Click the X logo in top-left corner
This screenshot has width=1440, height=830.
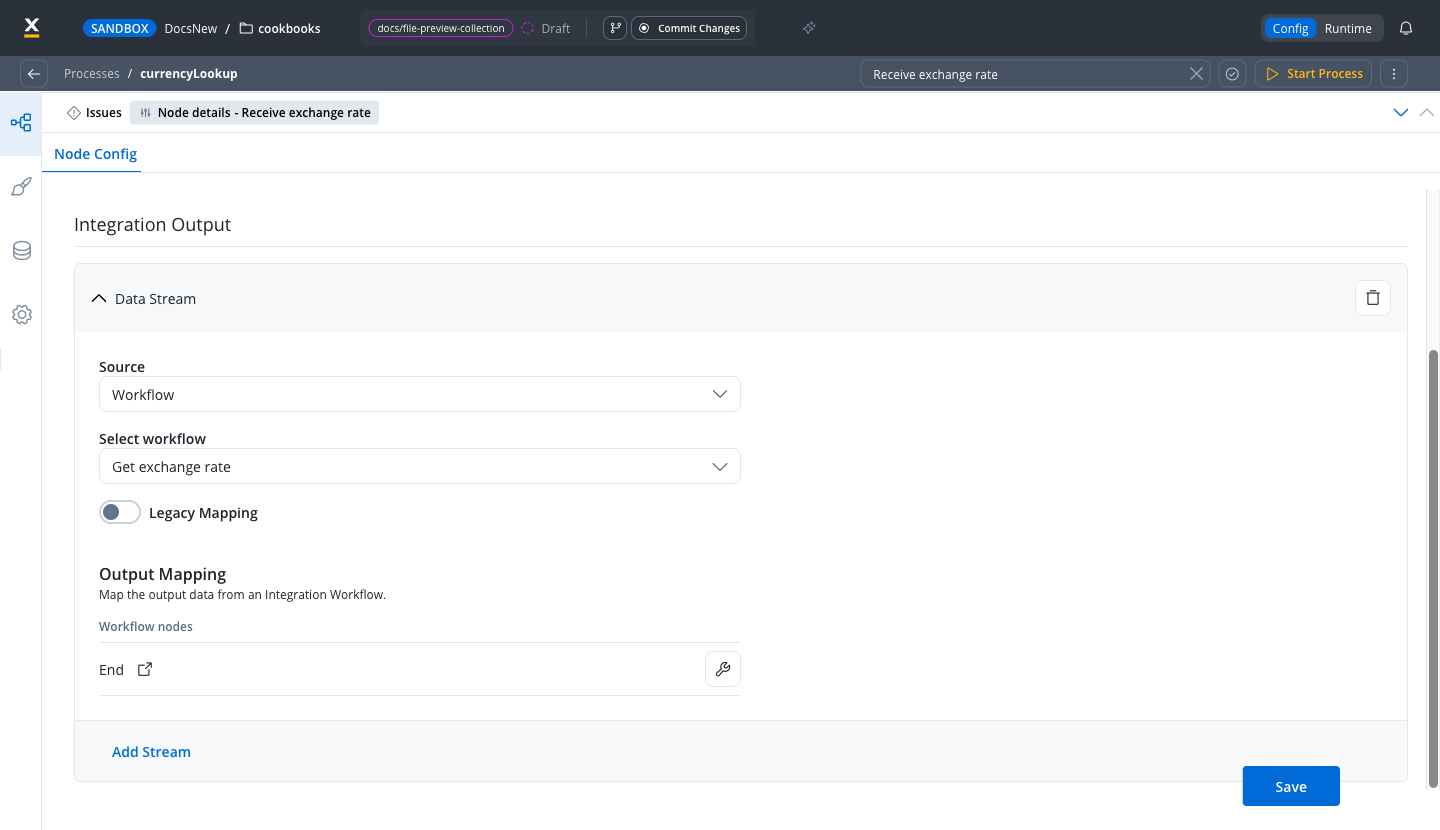[x=31, y=27]
